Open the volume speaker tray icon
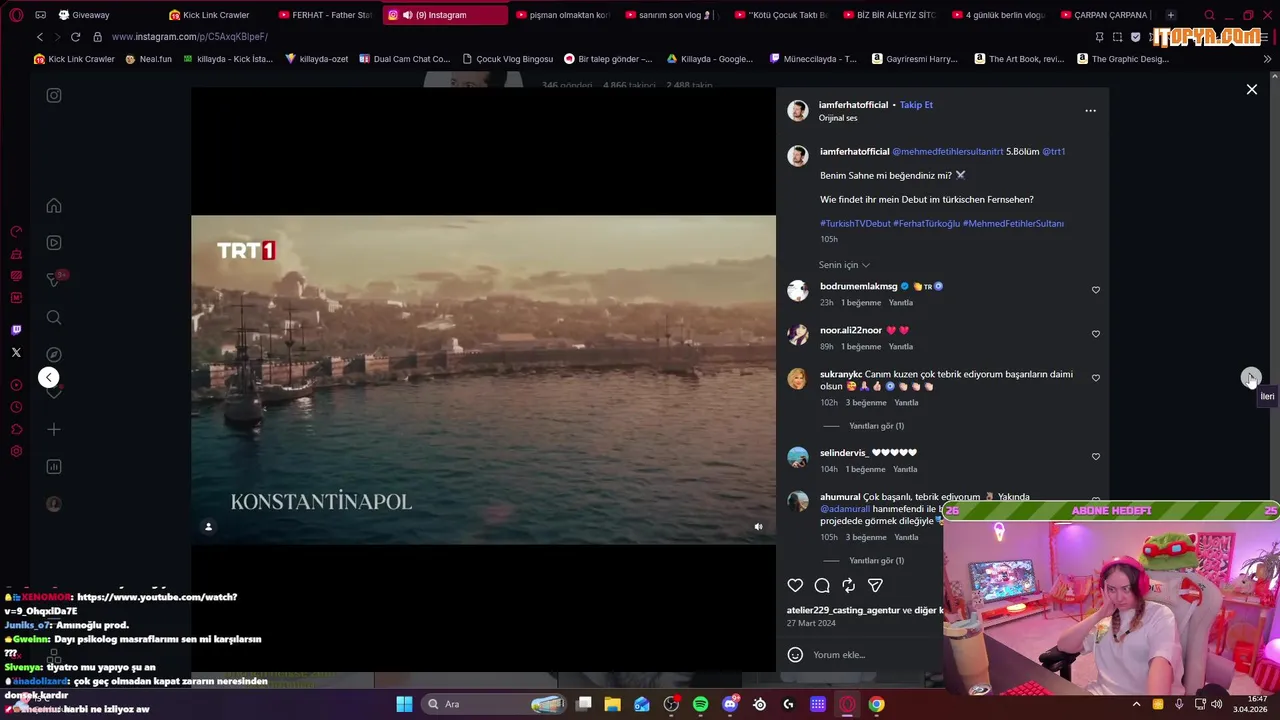The image size is (1280, 720). pyautogui.click(x=1216, y=704)
